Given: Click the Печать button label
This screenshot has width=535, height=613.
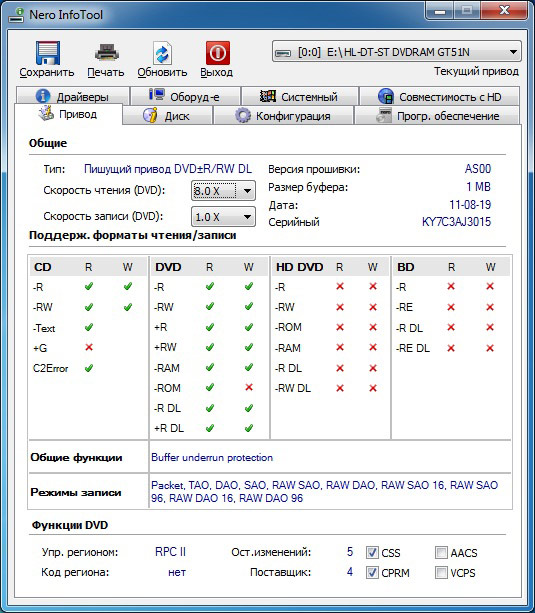Looking at the screenshot, I should point(106,73).
